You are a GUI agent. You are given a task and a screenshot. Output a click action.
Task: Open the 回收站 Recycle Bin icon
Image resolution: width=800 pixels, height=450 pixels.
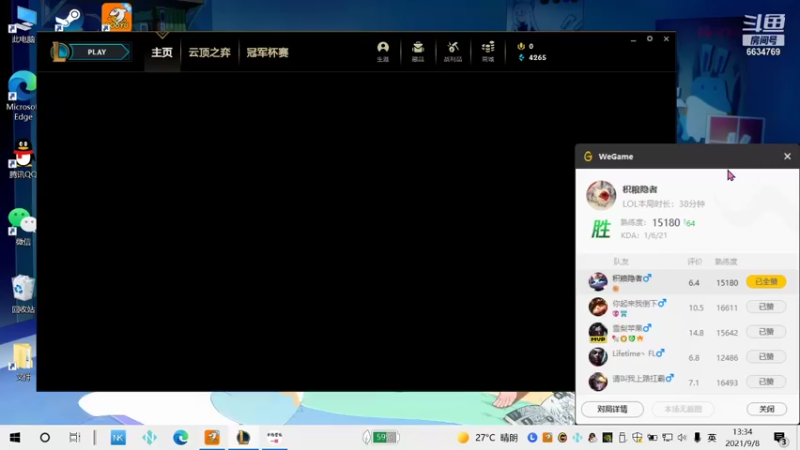click(x=22, y=294)
